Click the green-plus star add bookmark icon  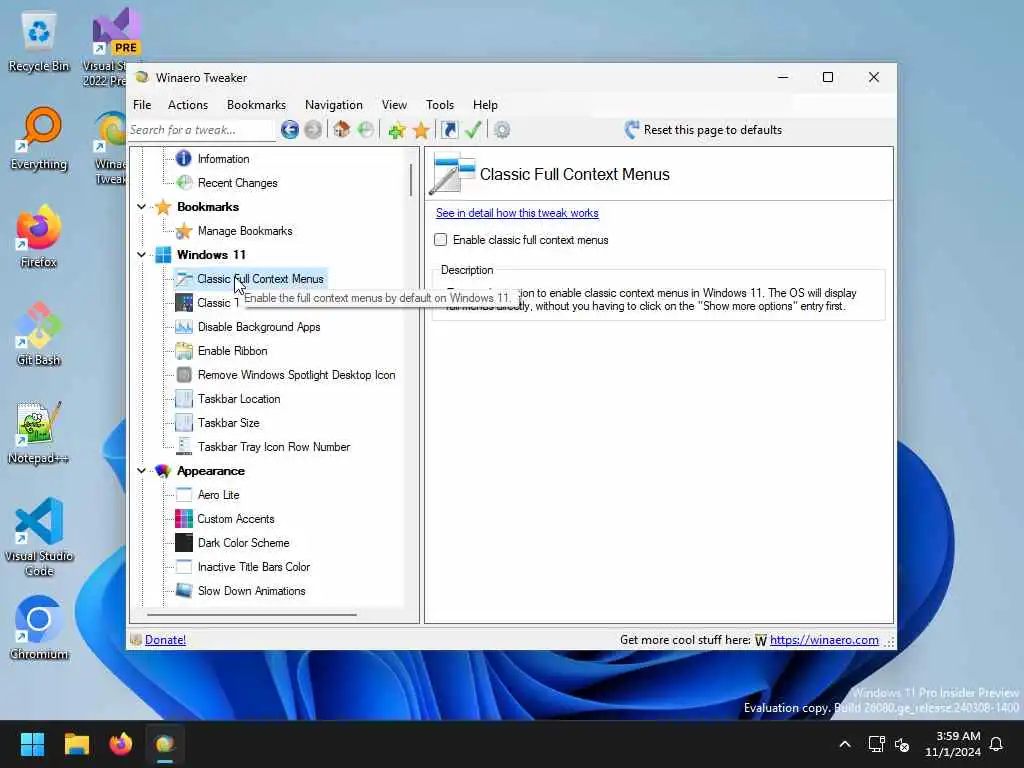pos(396,130)
